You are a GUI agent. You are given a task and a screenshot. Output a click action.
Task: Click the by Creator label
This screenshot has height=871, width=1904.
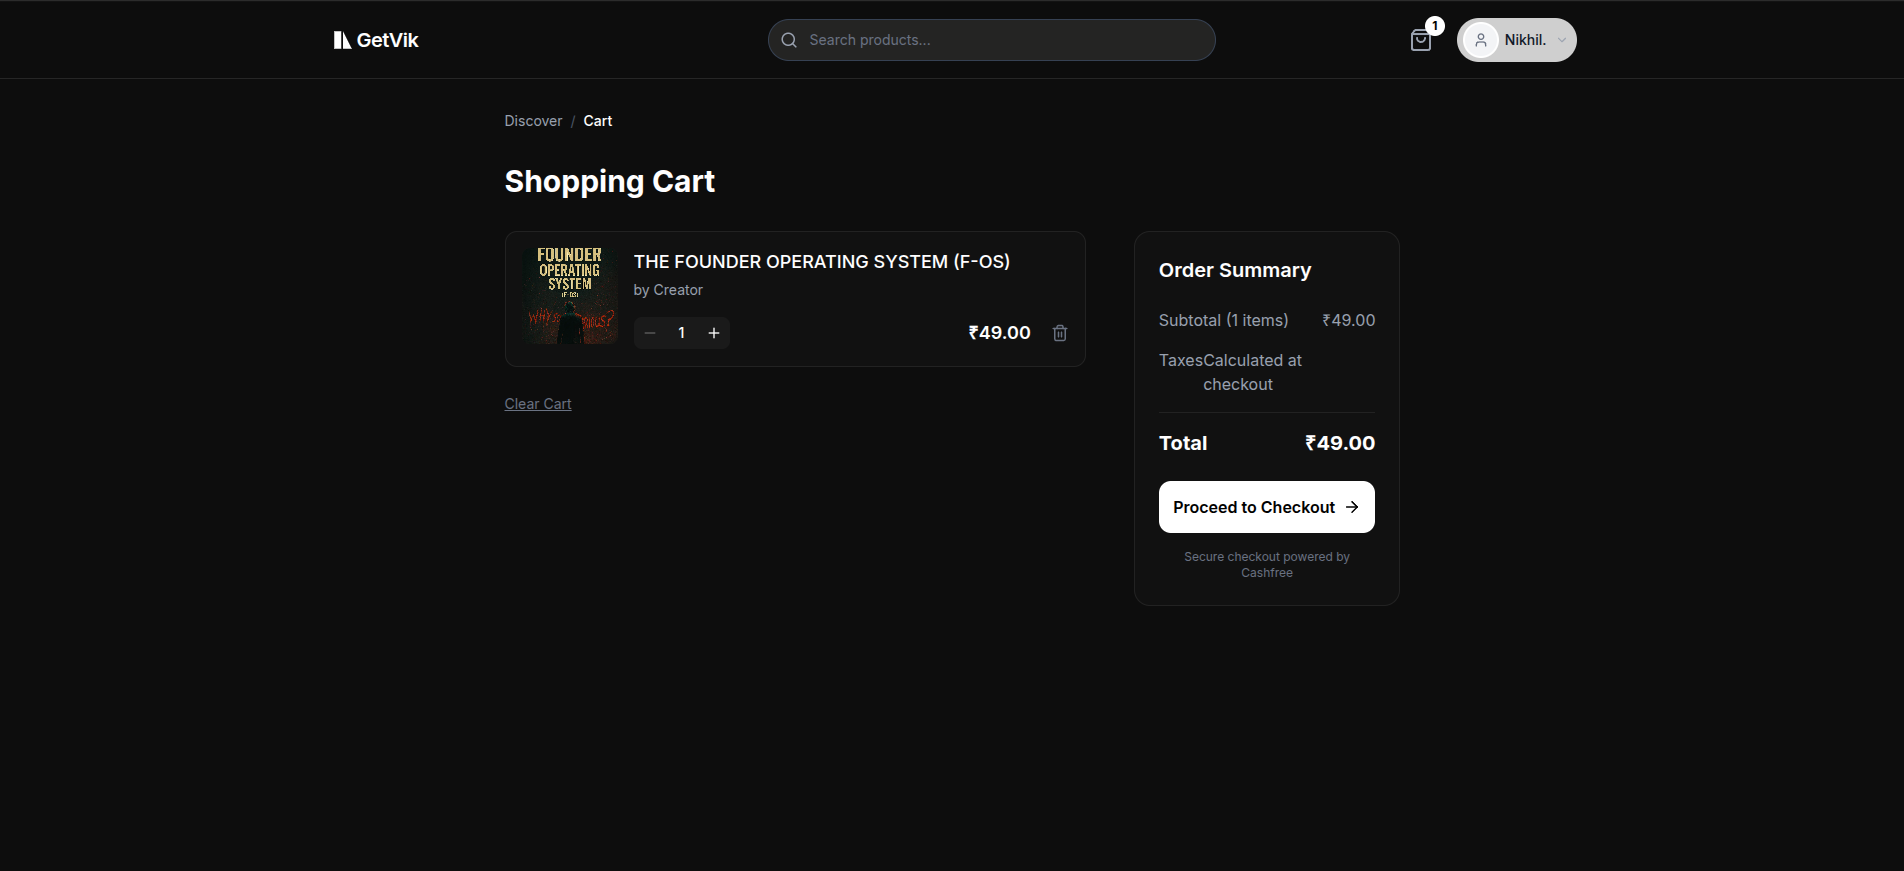point(668,290)
